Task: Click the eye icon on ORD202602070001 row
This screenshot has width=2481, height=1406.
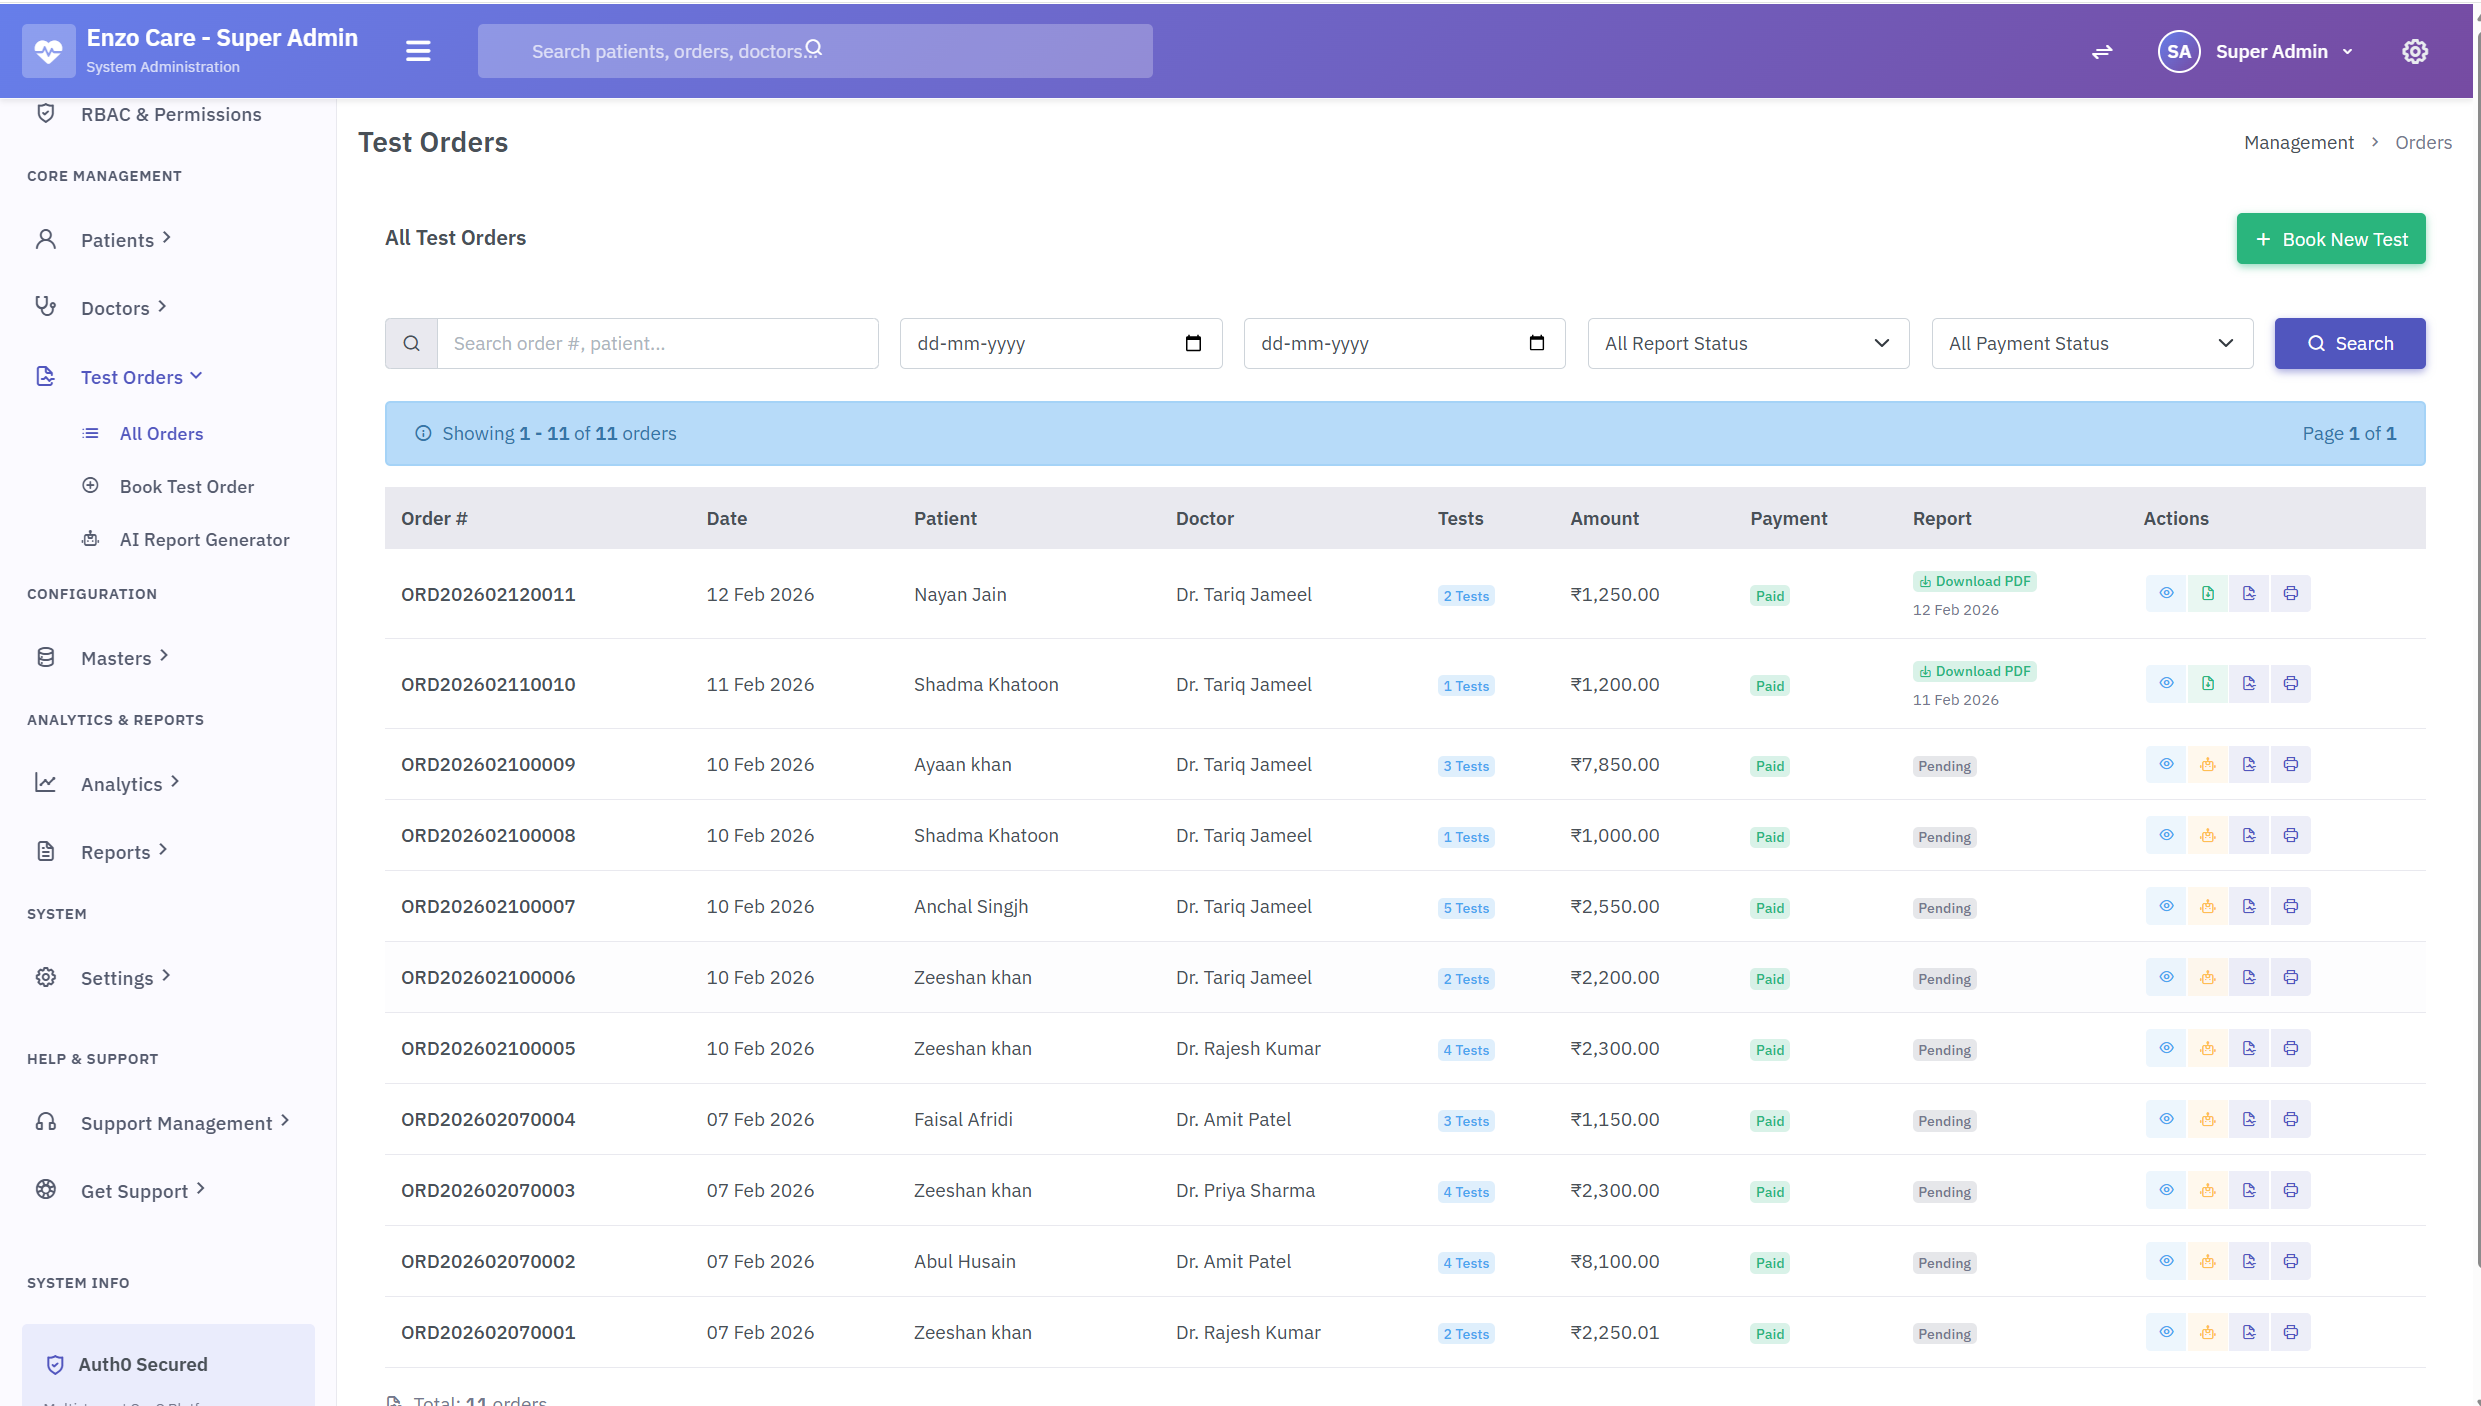Action: pyautogui.click(x=2167, y=1332)
